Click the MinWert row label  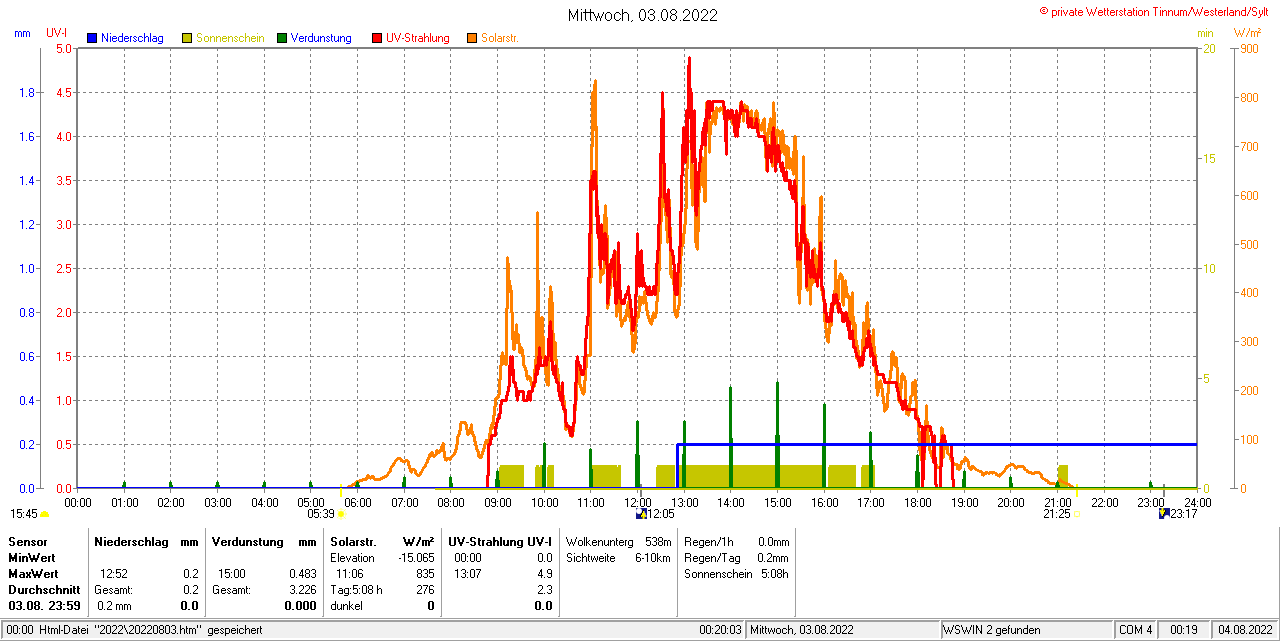(31, 557)
